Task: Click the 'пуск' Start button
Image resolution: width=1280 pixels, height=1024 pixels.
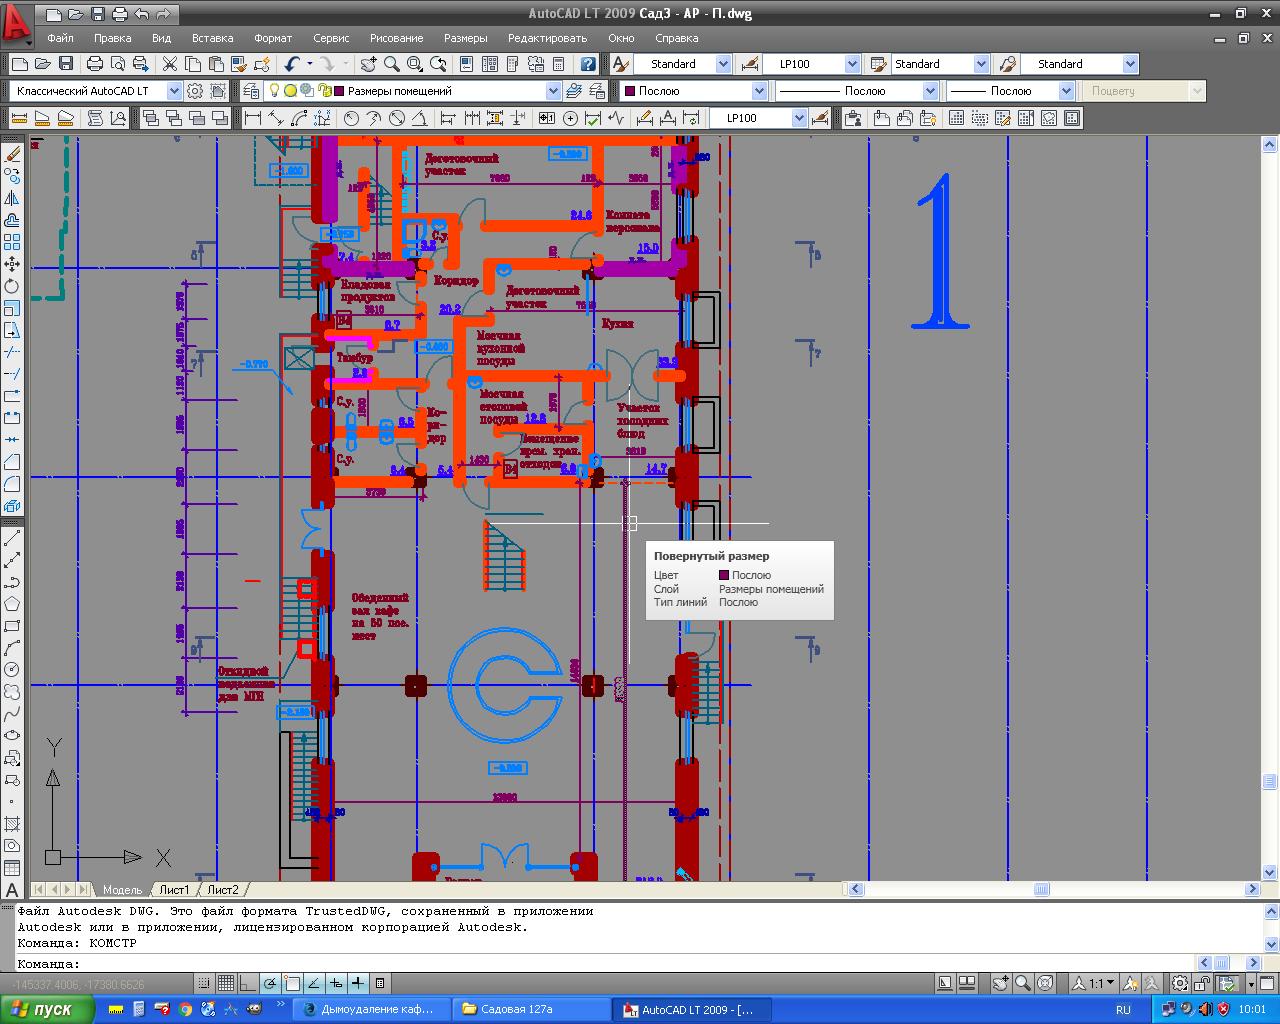Action: 48,1009
